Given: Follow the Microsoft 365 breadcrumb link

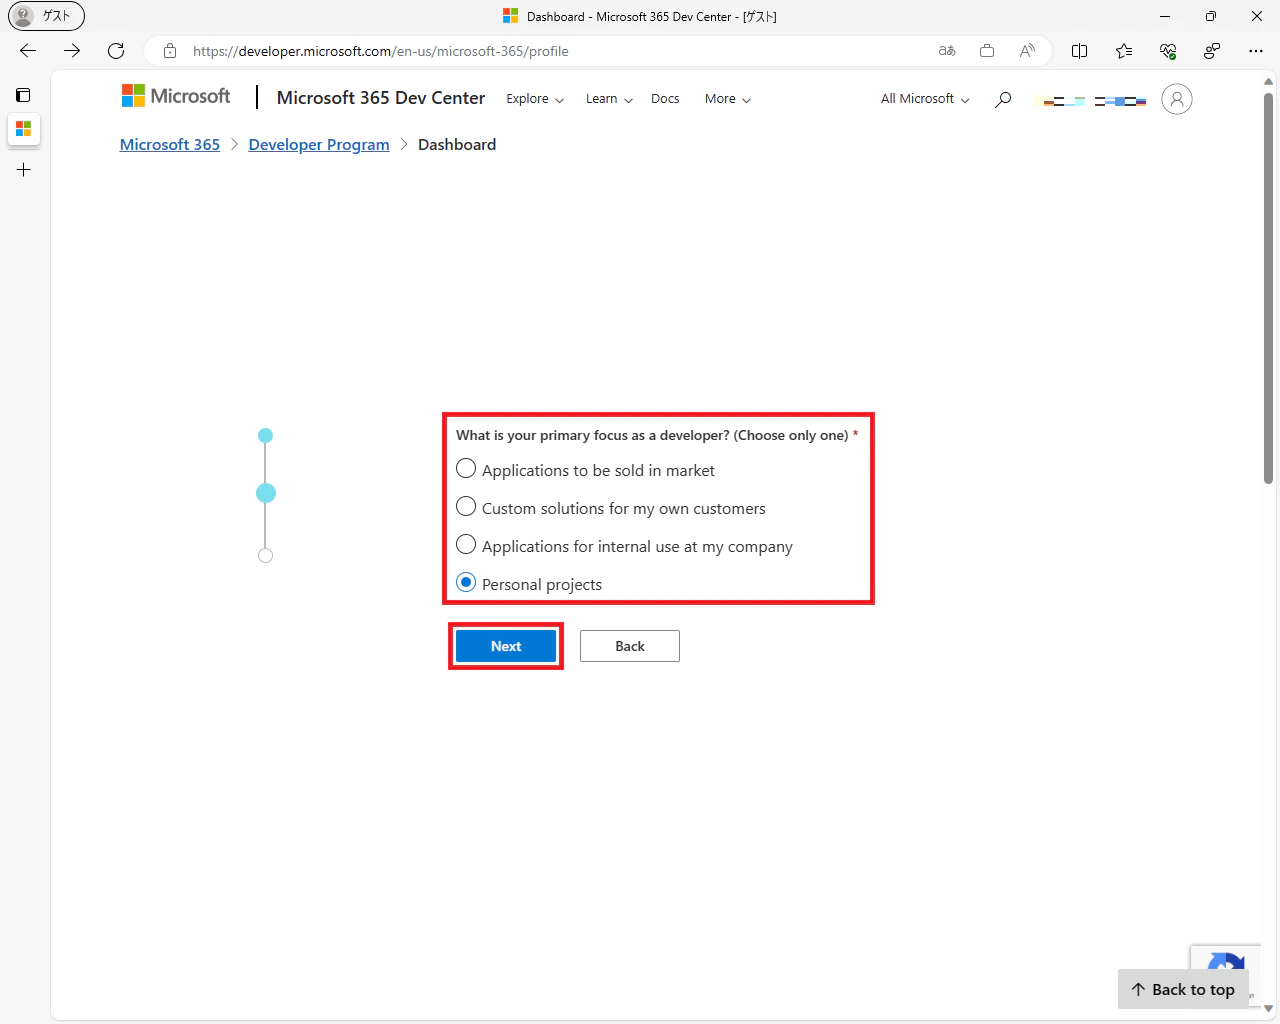Looking at the screenshot, I should click(170, 145).
